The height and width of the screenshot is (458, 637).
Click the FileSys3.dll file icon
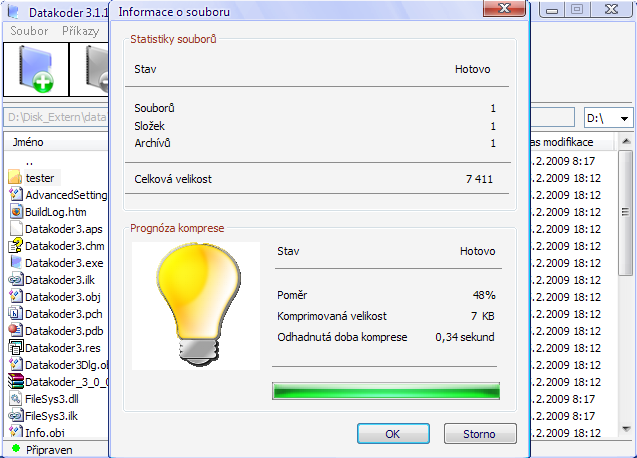point(15,399)
